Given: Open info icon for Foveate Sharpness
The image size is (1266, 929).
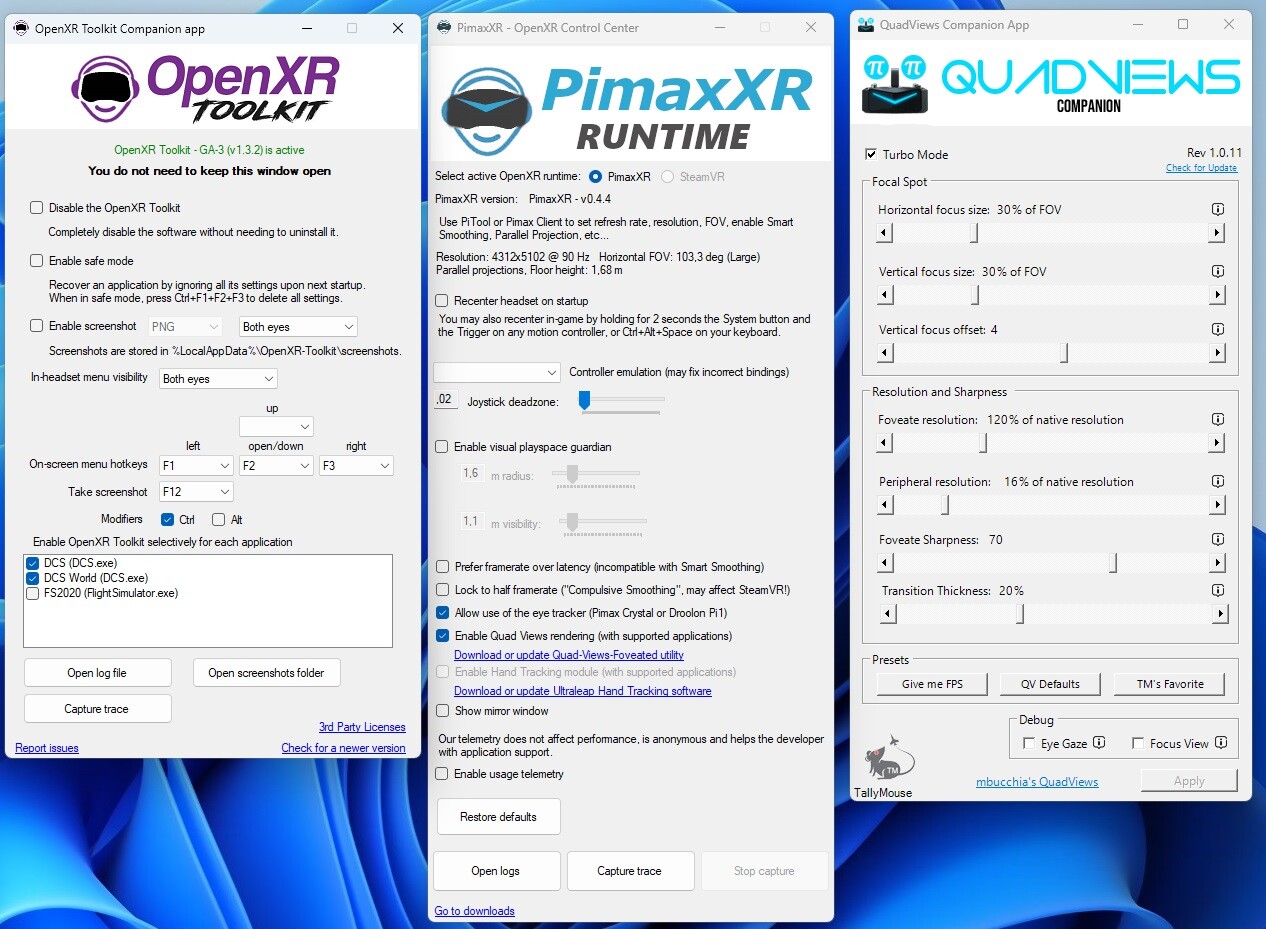Looking at the screenshot, I should (1217, 540).
